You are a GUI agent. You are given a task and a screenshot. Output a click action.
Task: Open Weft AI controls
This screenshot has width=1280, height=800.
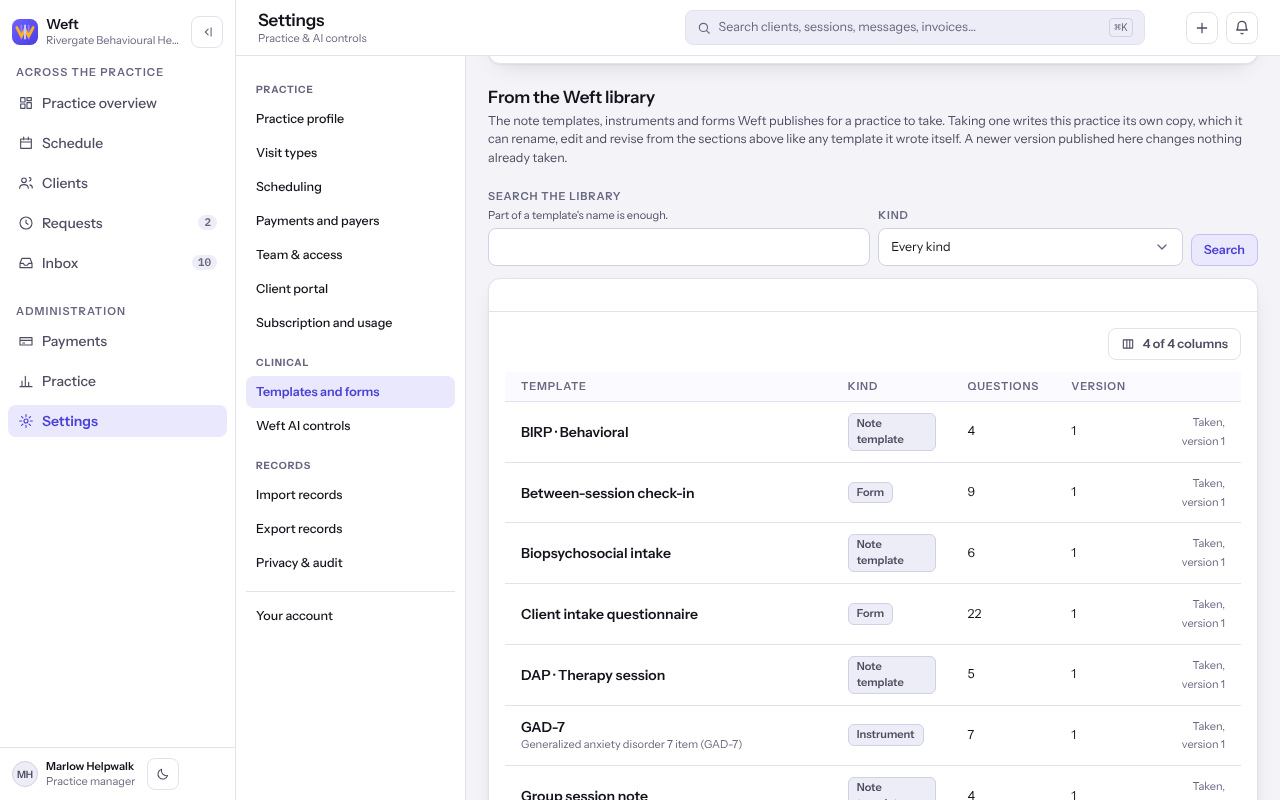(350, 426)
